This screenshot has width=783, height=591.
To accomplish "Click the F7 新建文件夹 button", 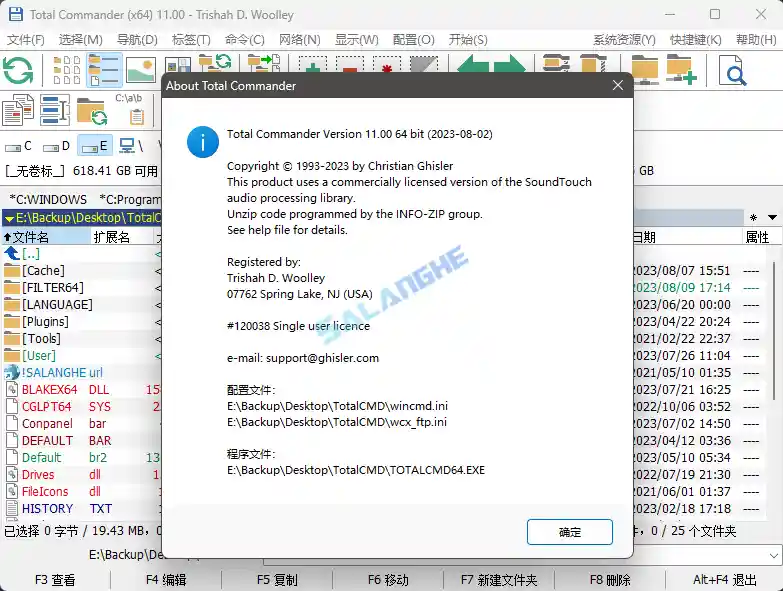I will [x=499, y=580].
